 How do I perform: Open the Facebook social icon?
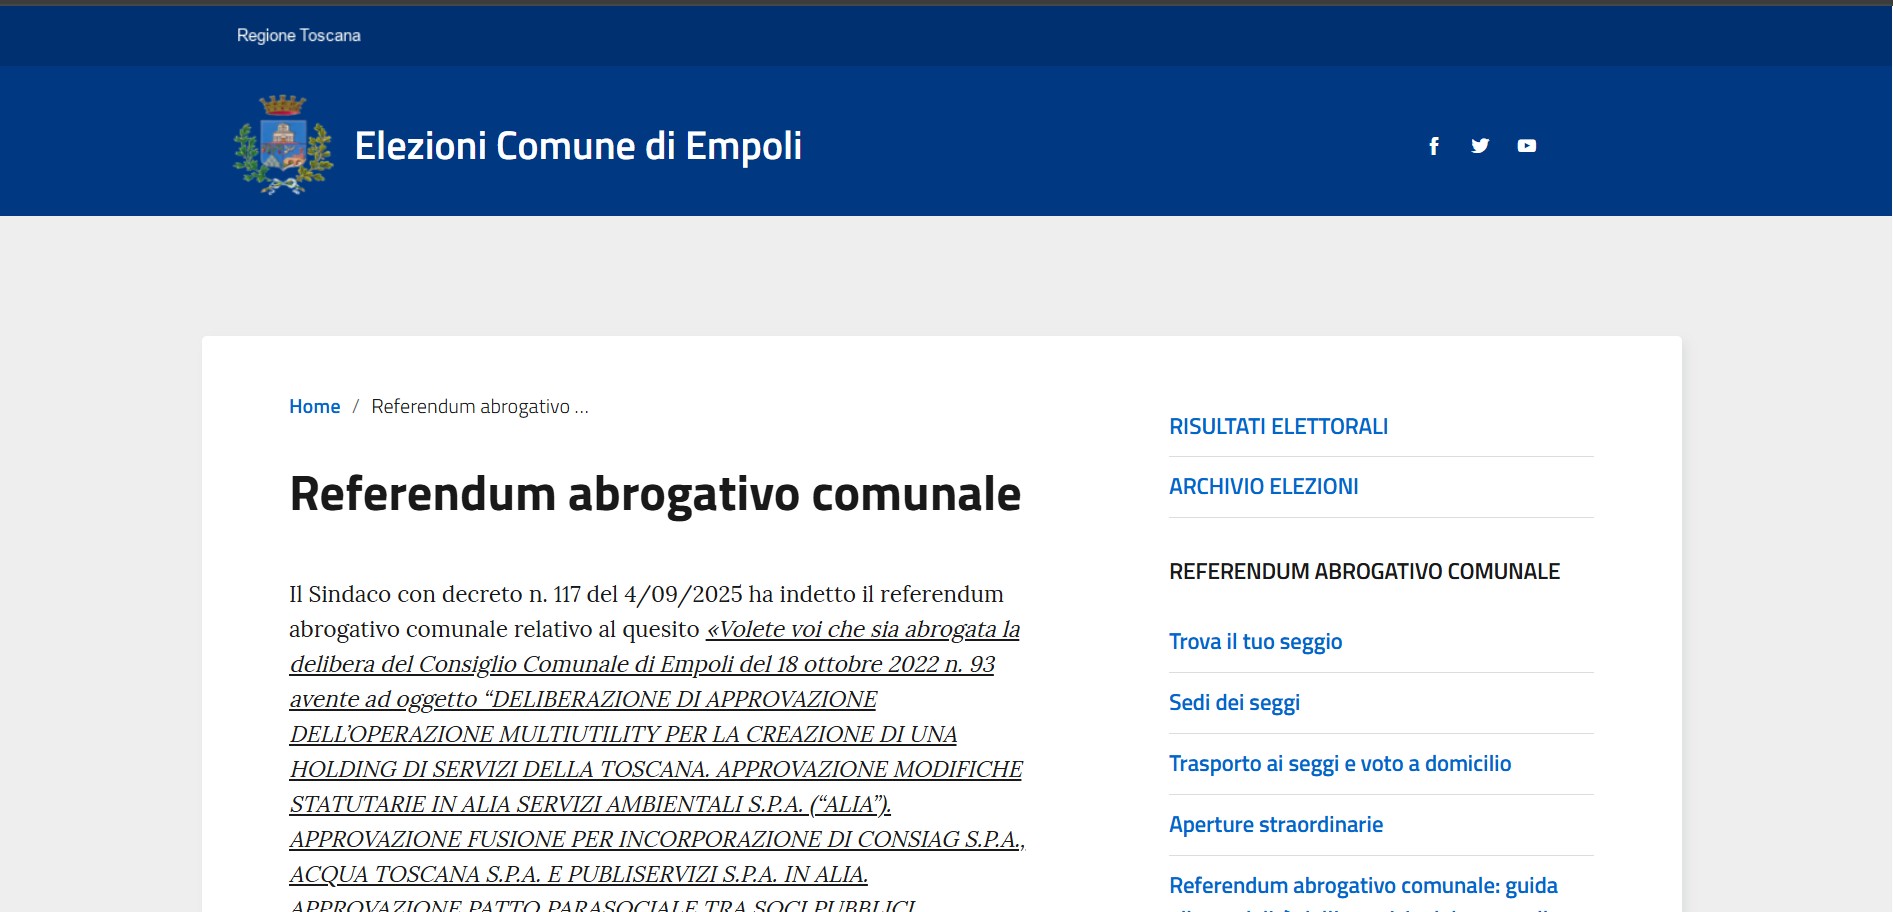click(x=1434, y=146)
